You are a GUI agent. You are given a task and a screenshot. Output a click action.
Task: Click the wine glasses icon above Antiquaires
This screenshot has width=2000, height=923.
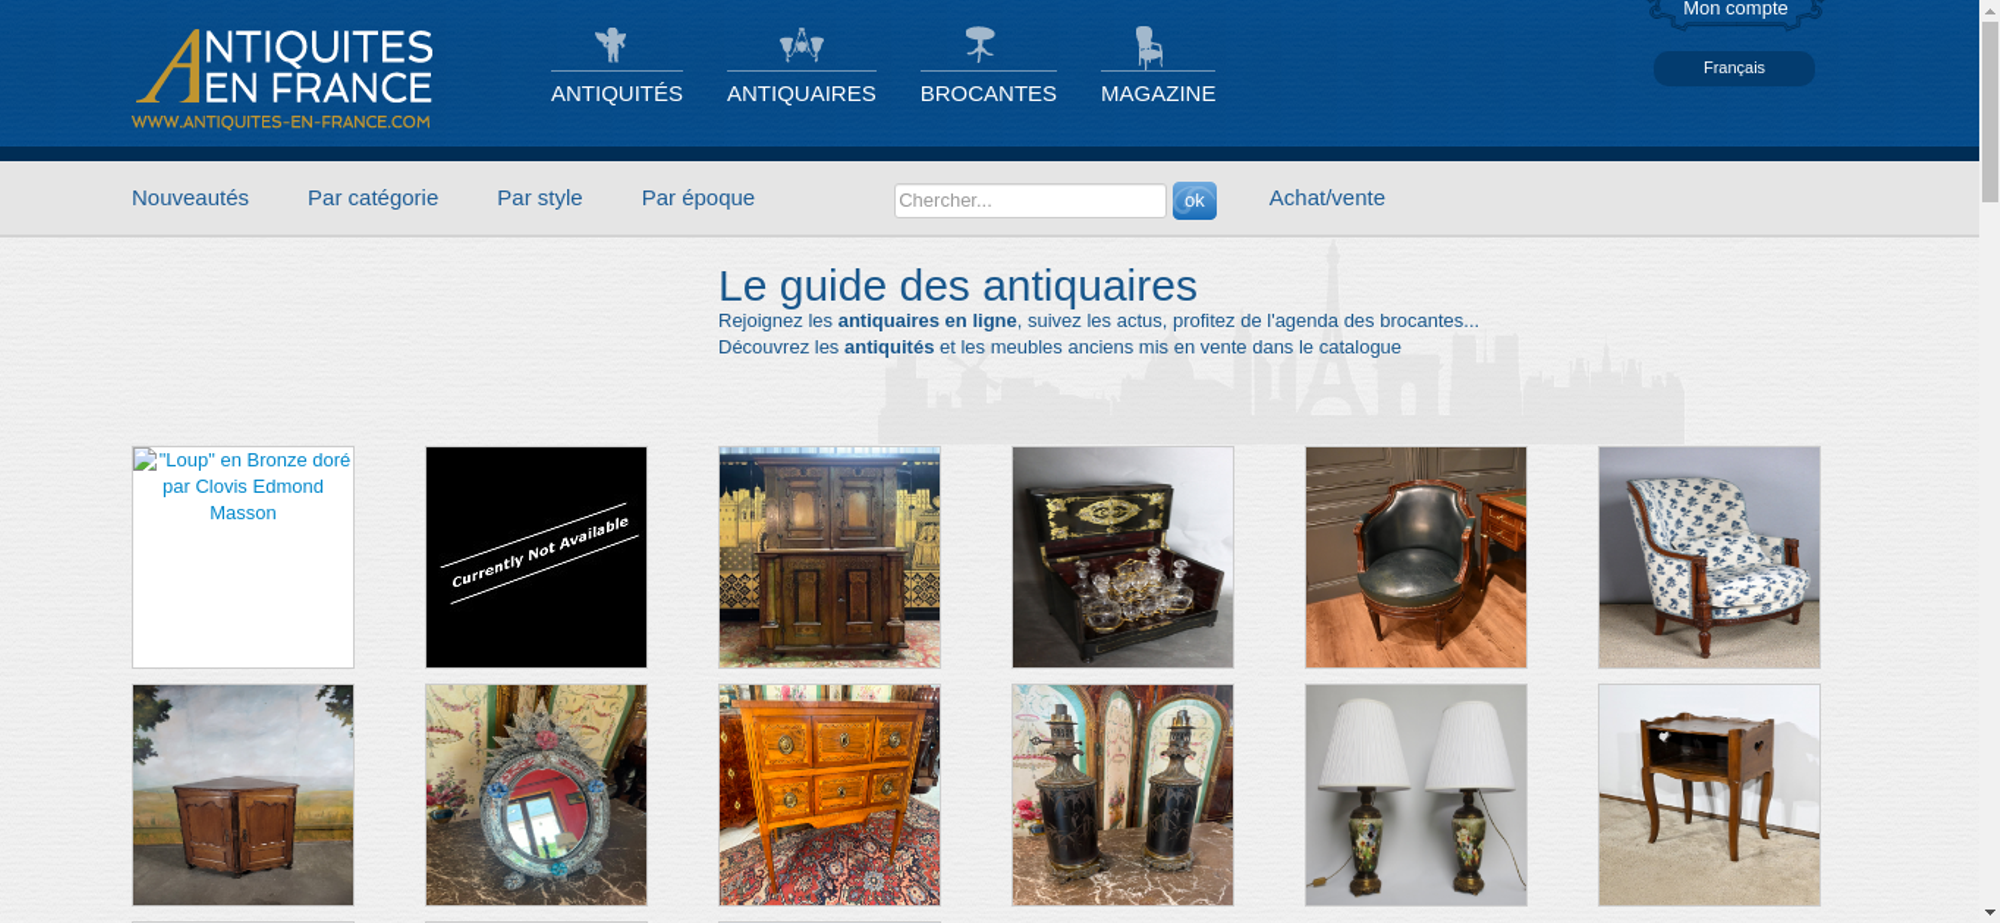(x=801, y=45)
